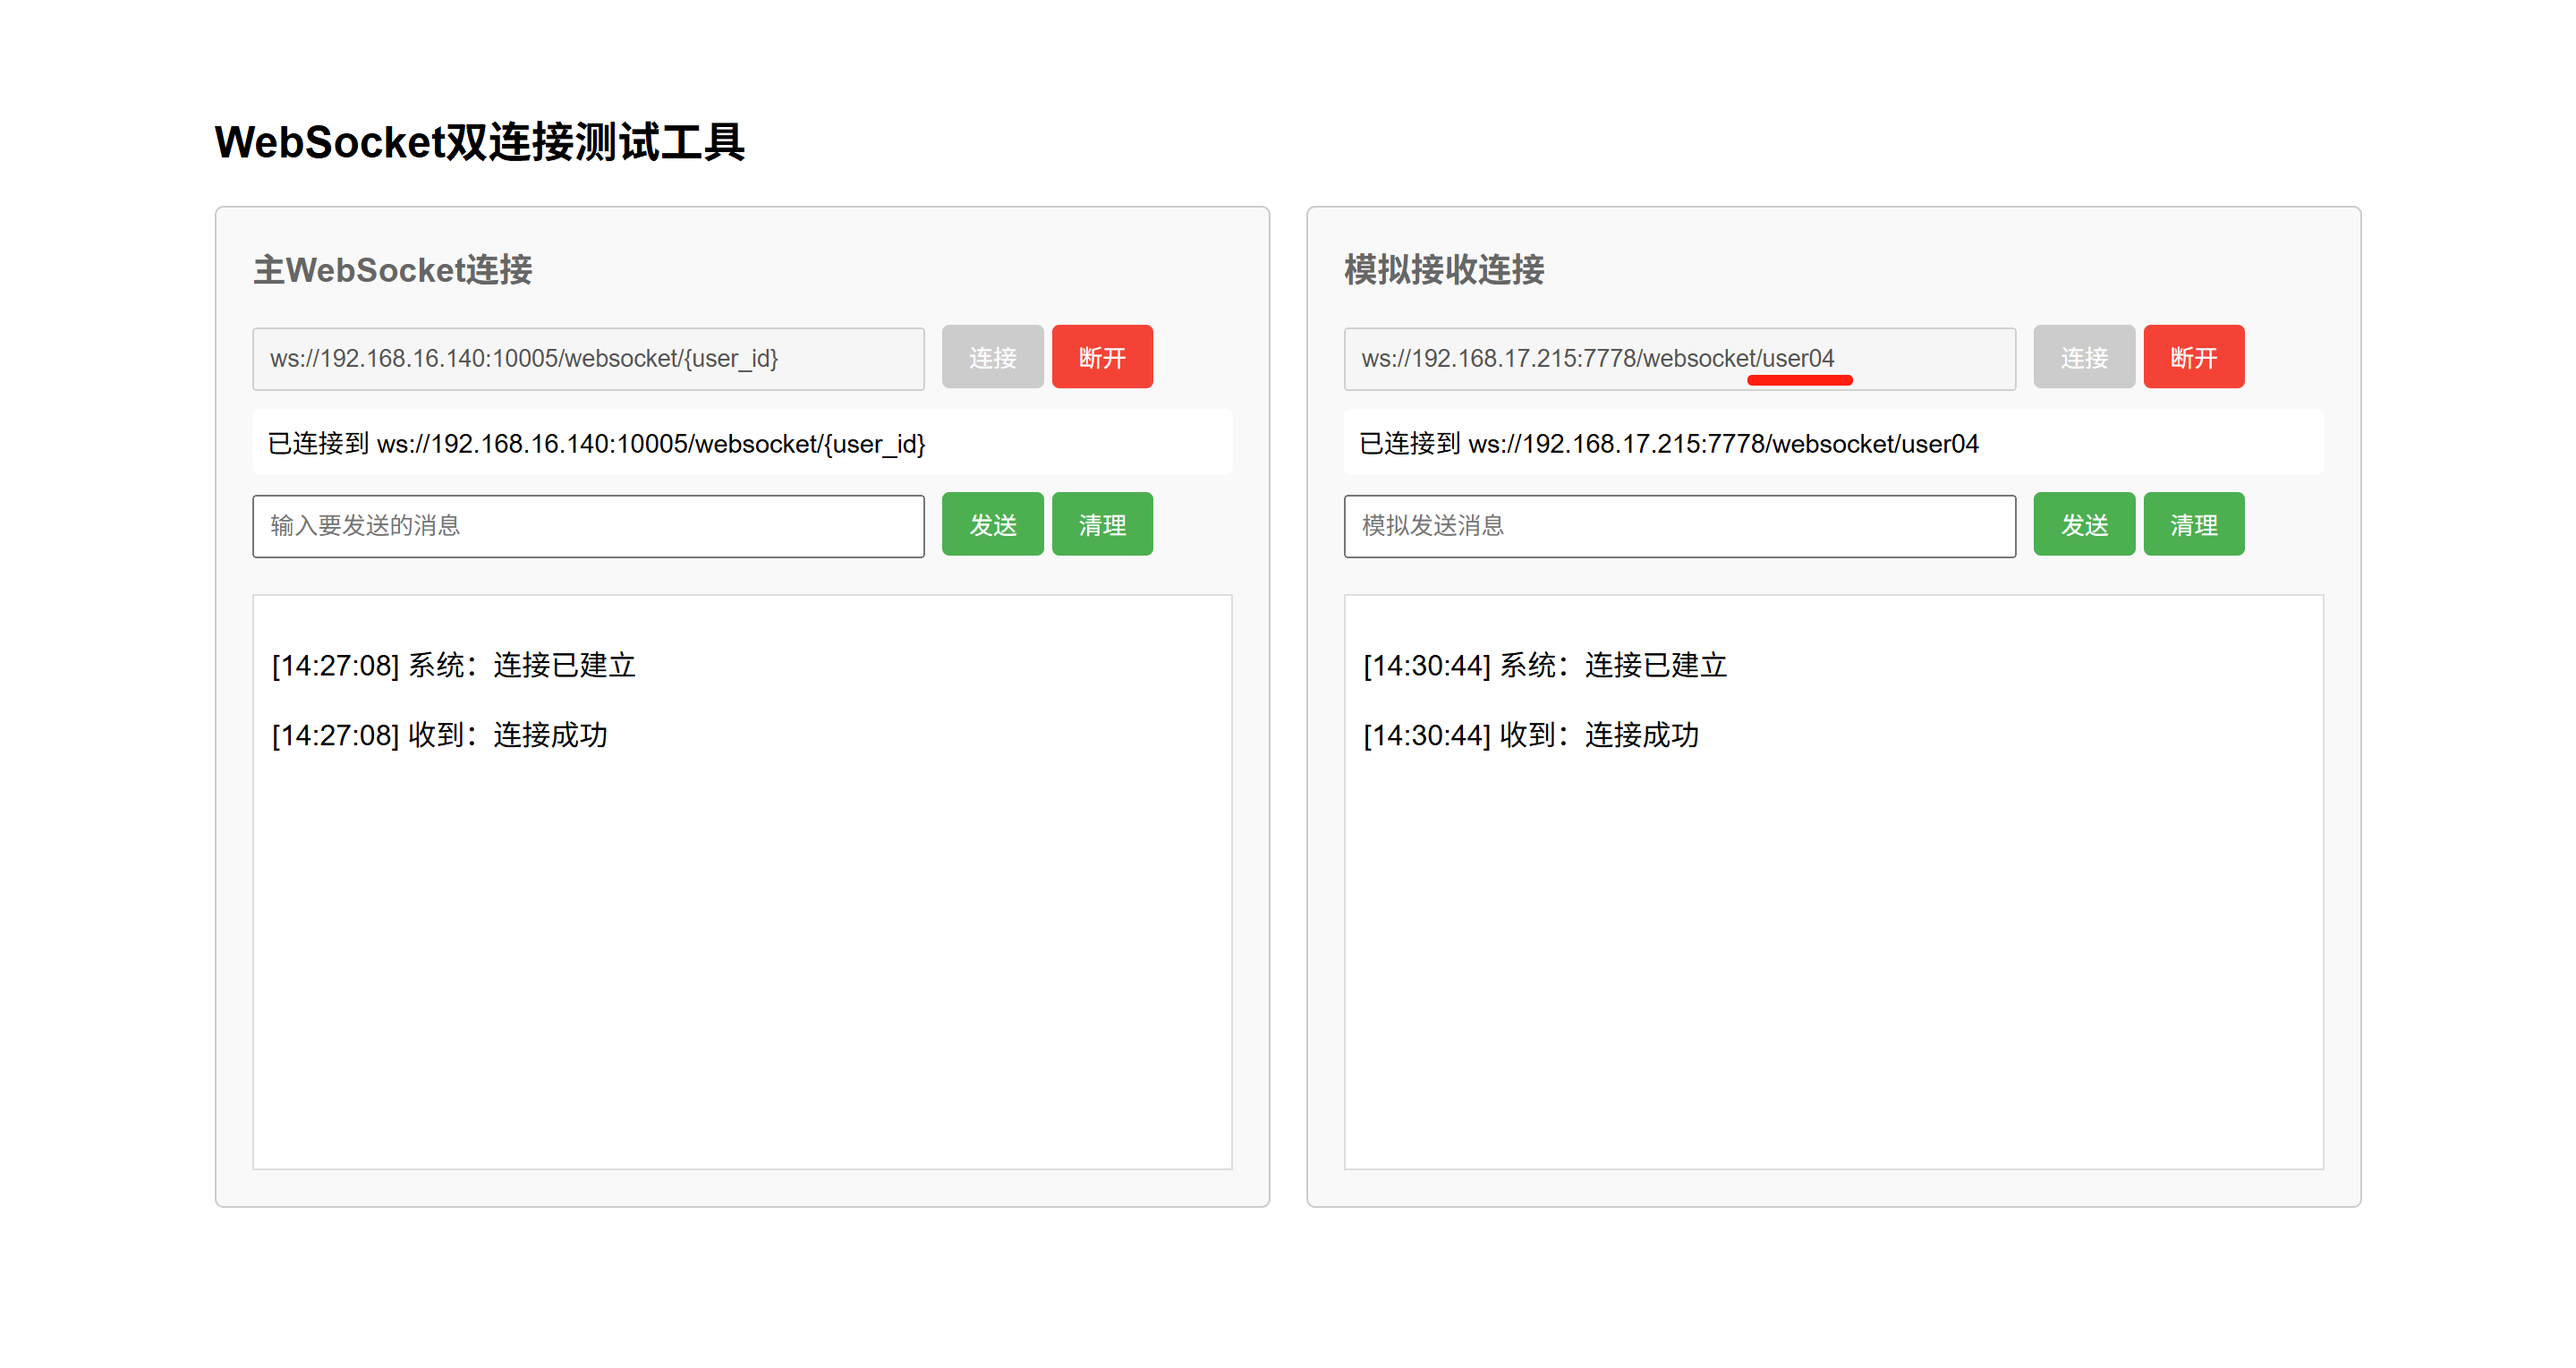Click the 14:27:08 连接已建立 log entry
The width and height of the screenshot is (2576, 1368).
tap(453, 665)
